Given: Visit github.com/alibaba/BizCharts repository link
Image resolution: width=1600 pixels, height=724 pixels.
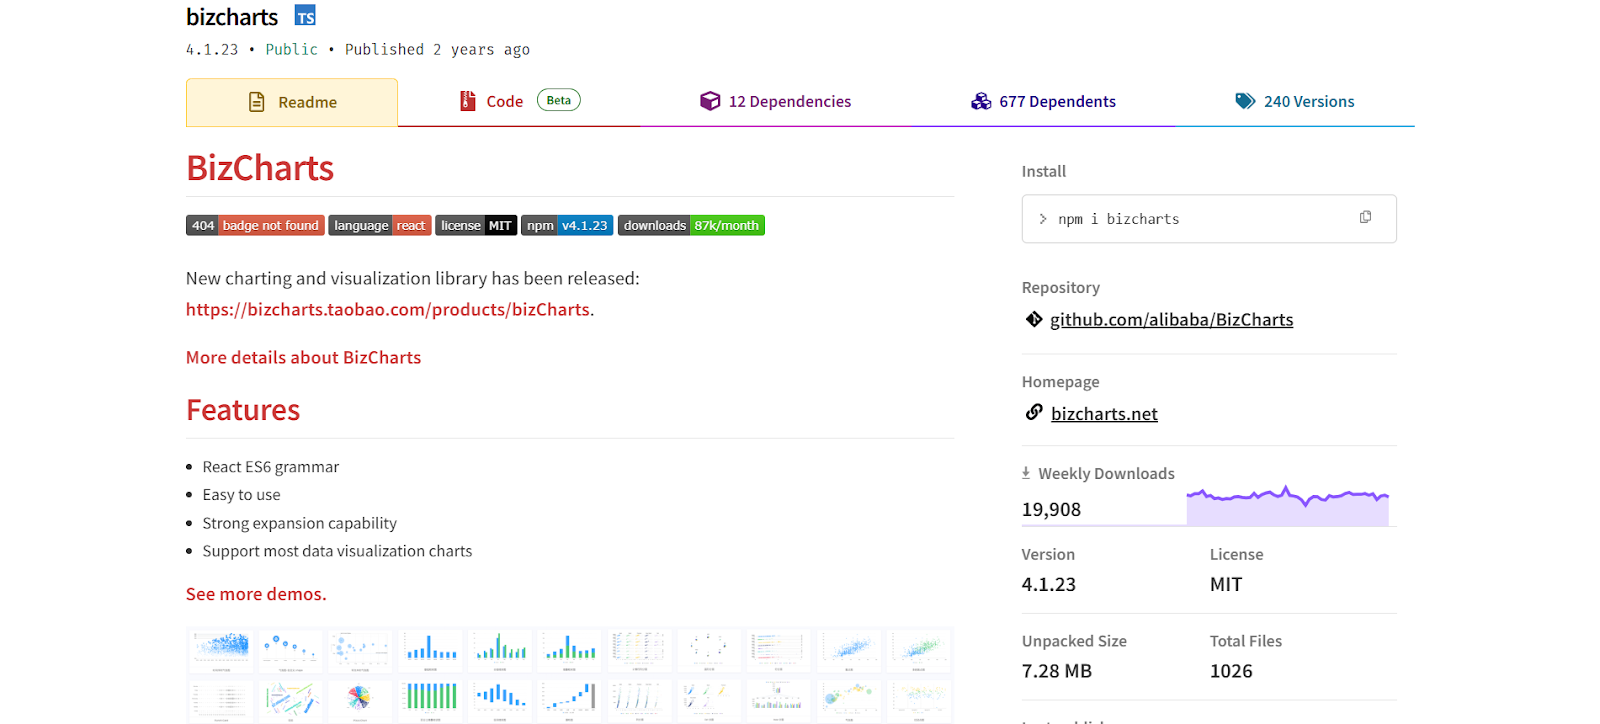Looking at the screenshot, I should click(1171, 320).
